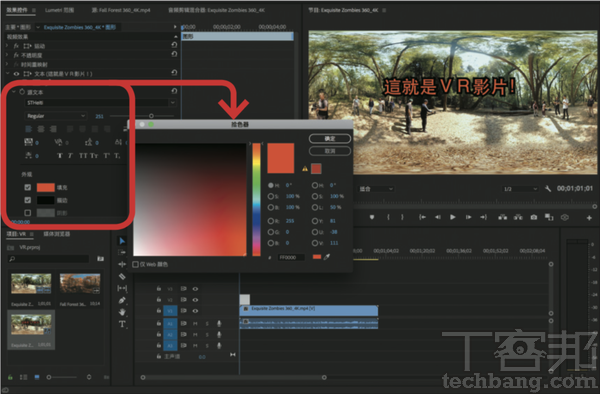The height and width of the screenshot is (394, 600).
Task: Mute audio track A1
Action: coord(195,324)
